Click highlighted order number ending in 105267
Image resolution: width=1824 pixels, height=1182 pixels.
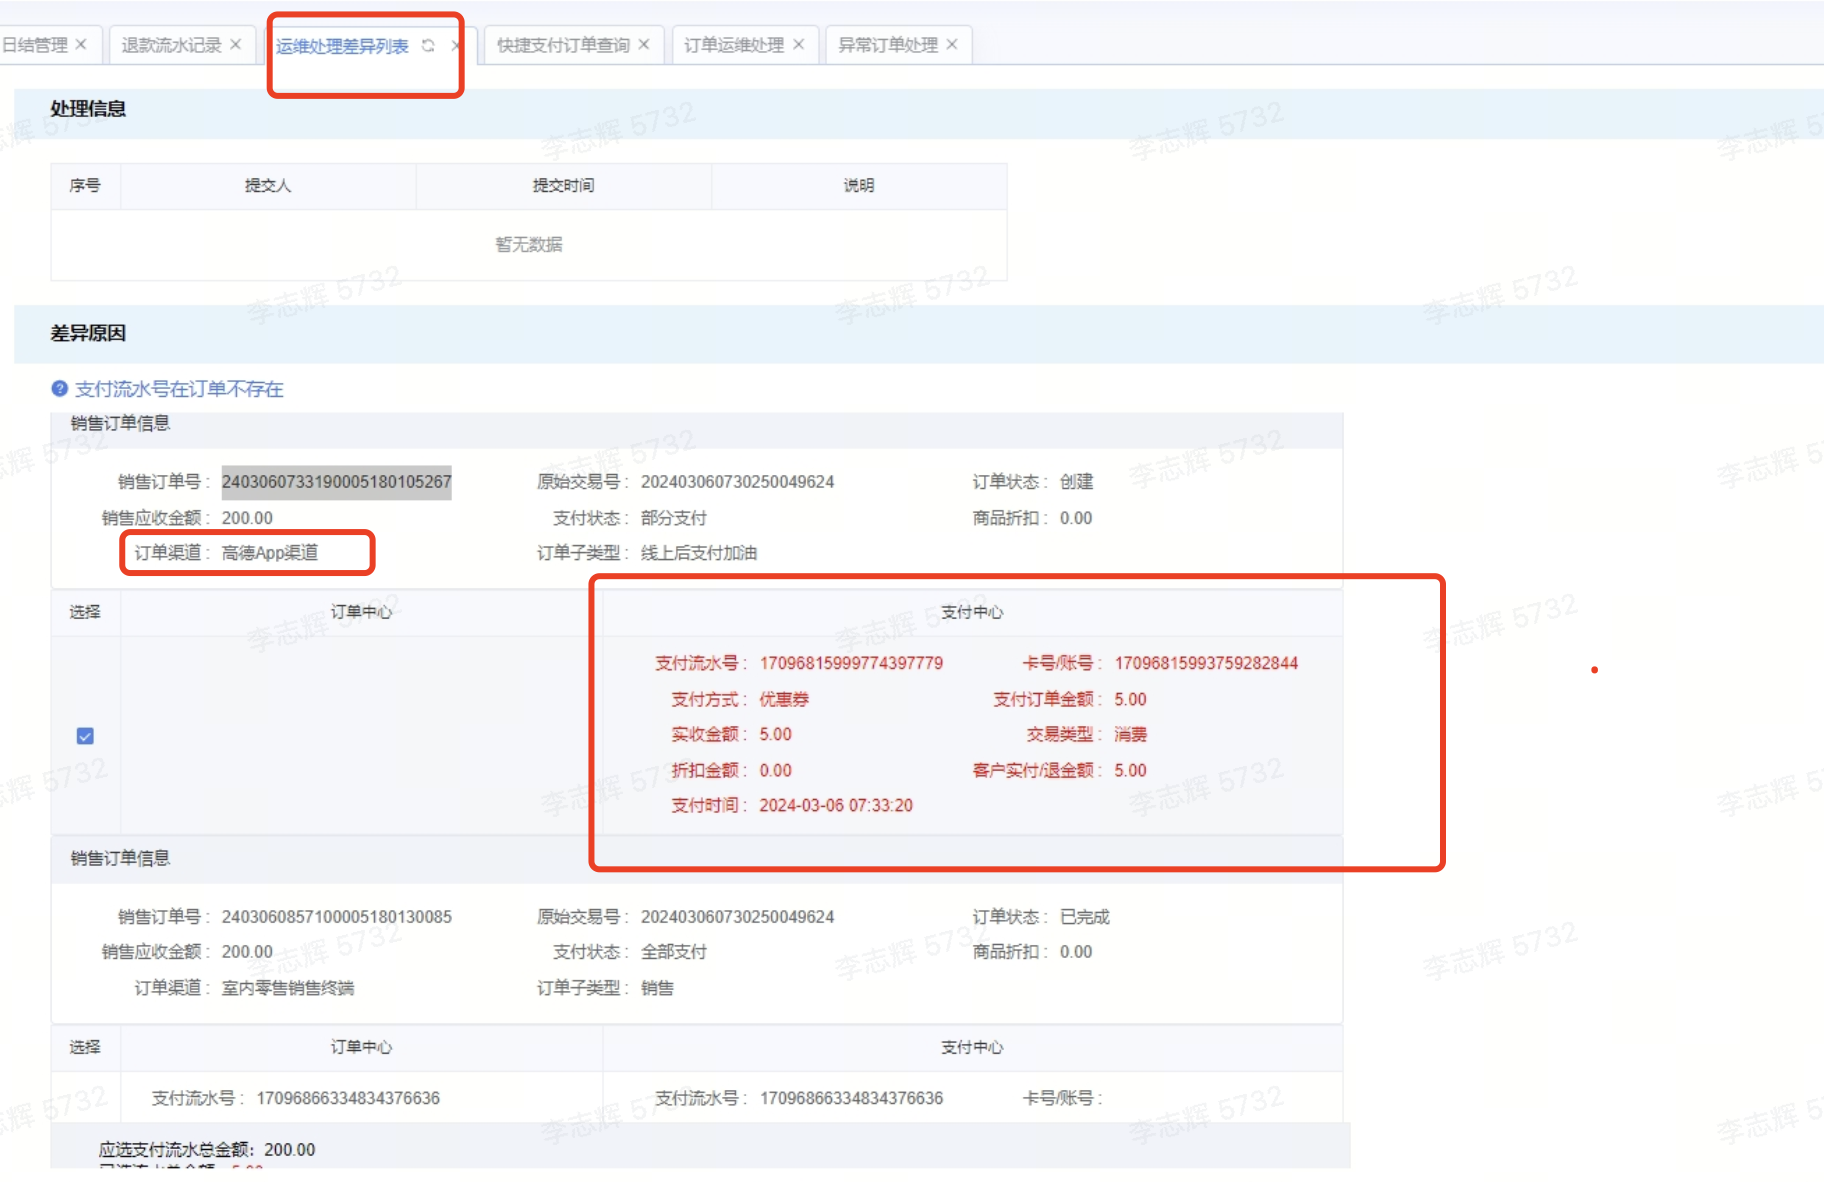point(336,482)
